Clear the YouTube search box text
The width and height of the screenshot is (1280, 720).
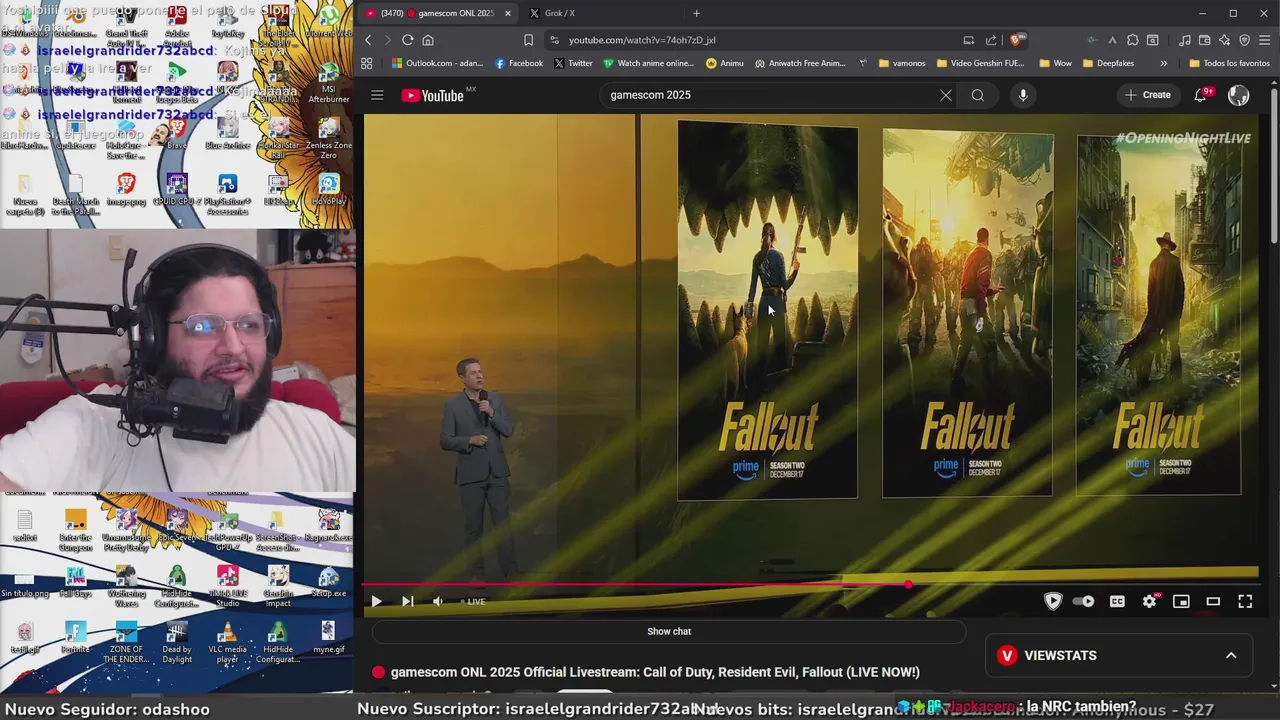point(945,95)
